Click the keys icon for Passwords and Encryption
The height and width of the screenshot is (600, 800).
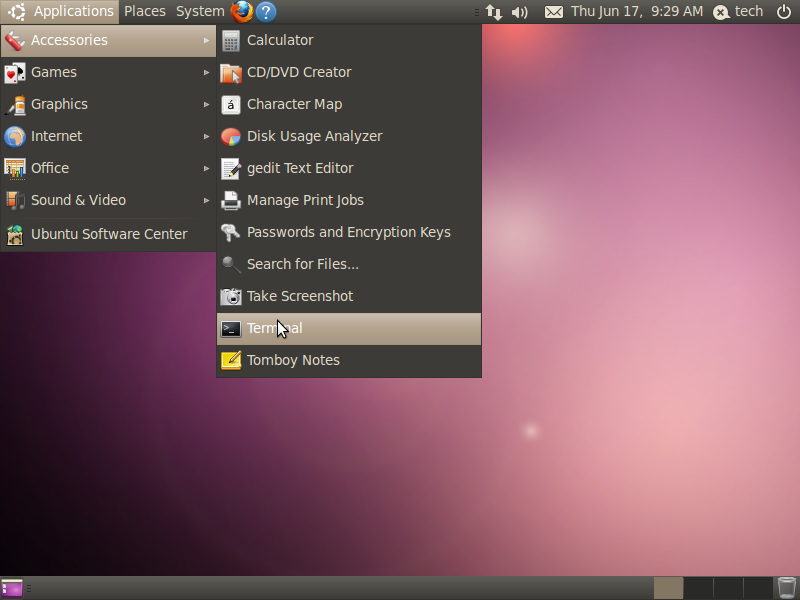231,233
